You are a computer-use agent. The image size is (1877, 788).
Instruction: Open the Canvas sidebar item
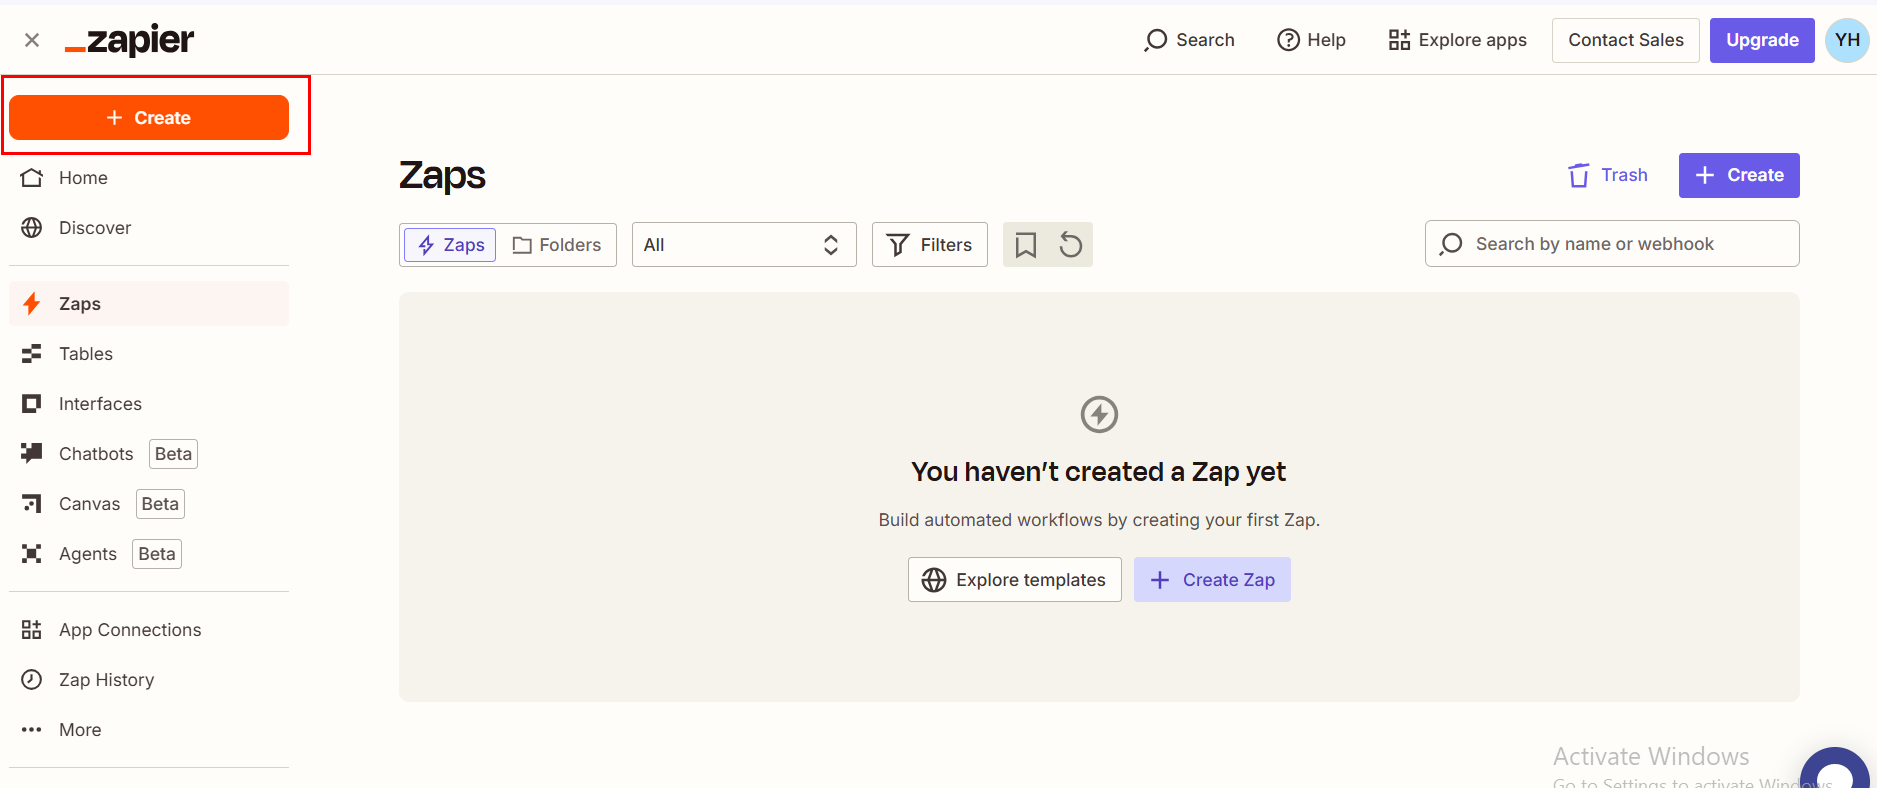[89, 504]
